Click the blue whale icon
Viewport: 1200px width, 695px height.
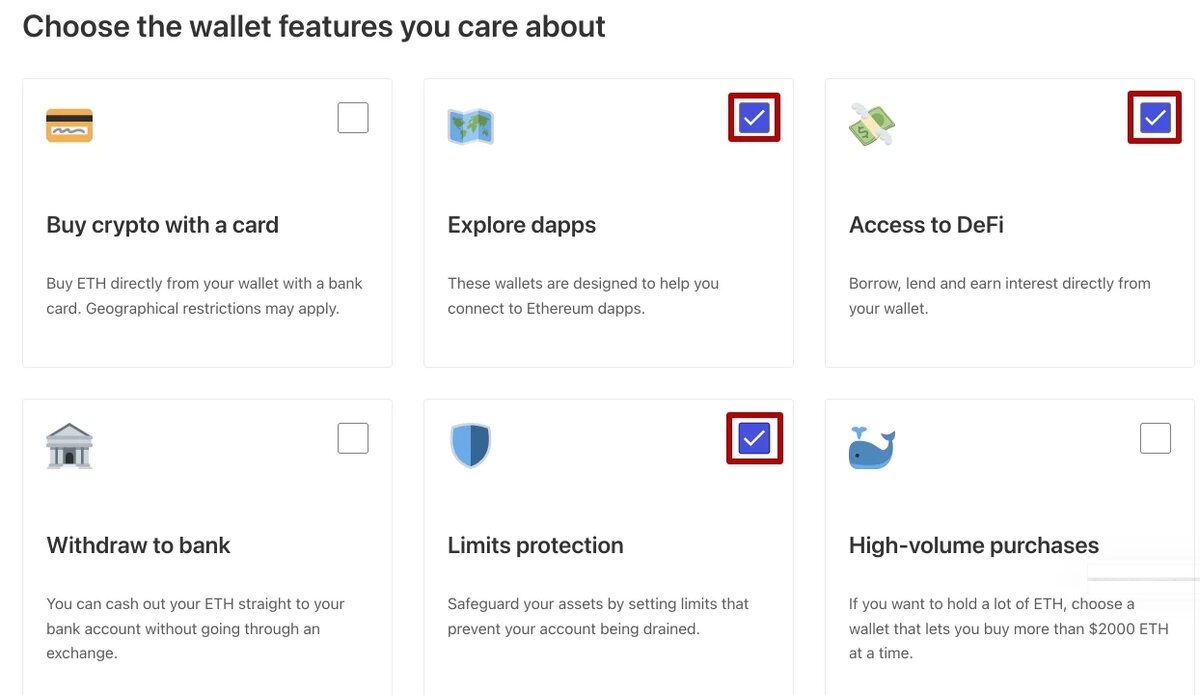click(871, 447)
